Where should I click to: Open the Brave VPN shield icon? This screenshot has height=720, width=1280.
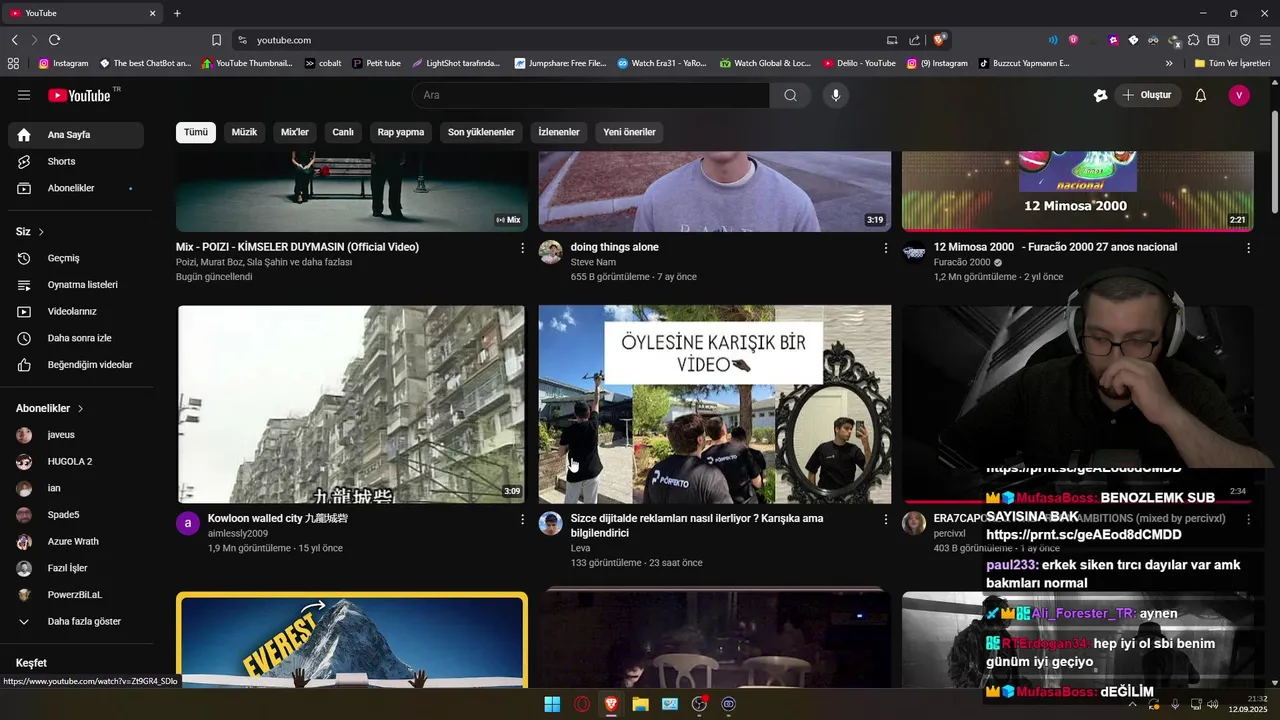click(1245, 40)
